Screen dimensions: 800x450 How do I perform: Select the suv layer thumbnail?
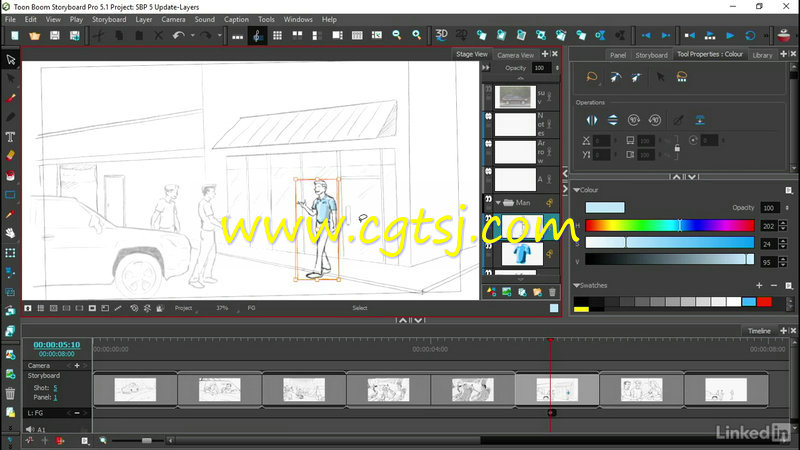pos(515,96)
